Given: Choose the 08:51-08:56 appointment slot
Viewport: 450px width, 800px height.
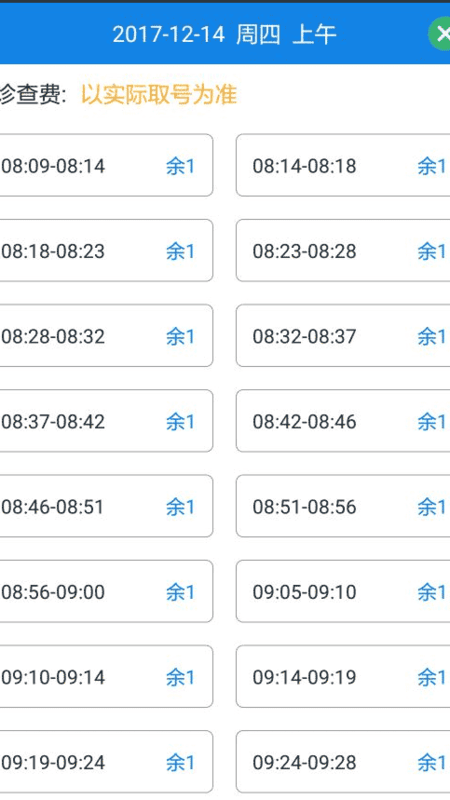Looking at the screenshot, I should (x=343, y=506).
